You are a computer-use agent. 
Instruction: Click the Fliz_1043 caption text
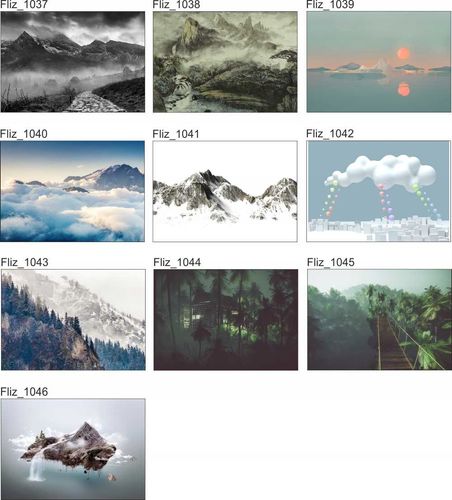[25, 262]
